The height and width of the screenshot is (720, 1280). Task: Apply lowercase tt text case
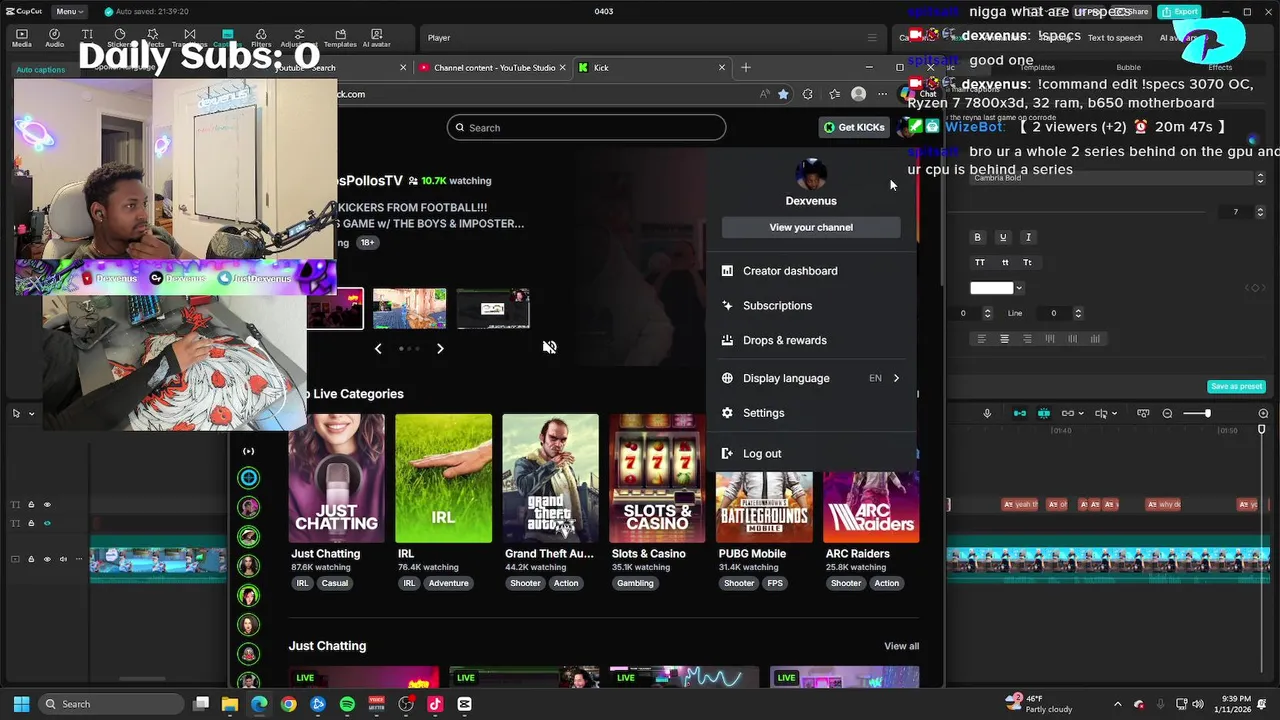pyautogui.click(x=1005, y=262)
